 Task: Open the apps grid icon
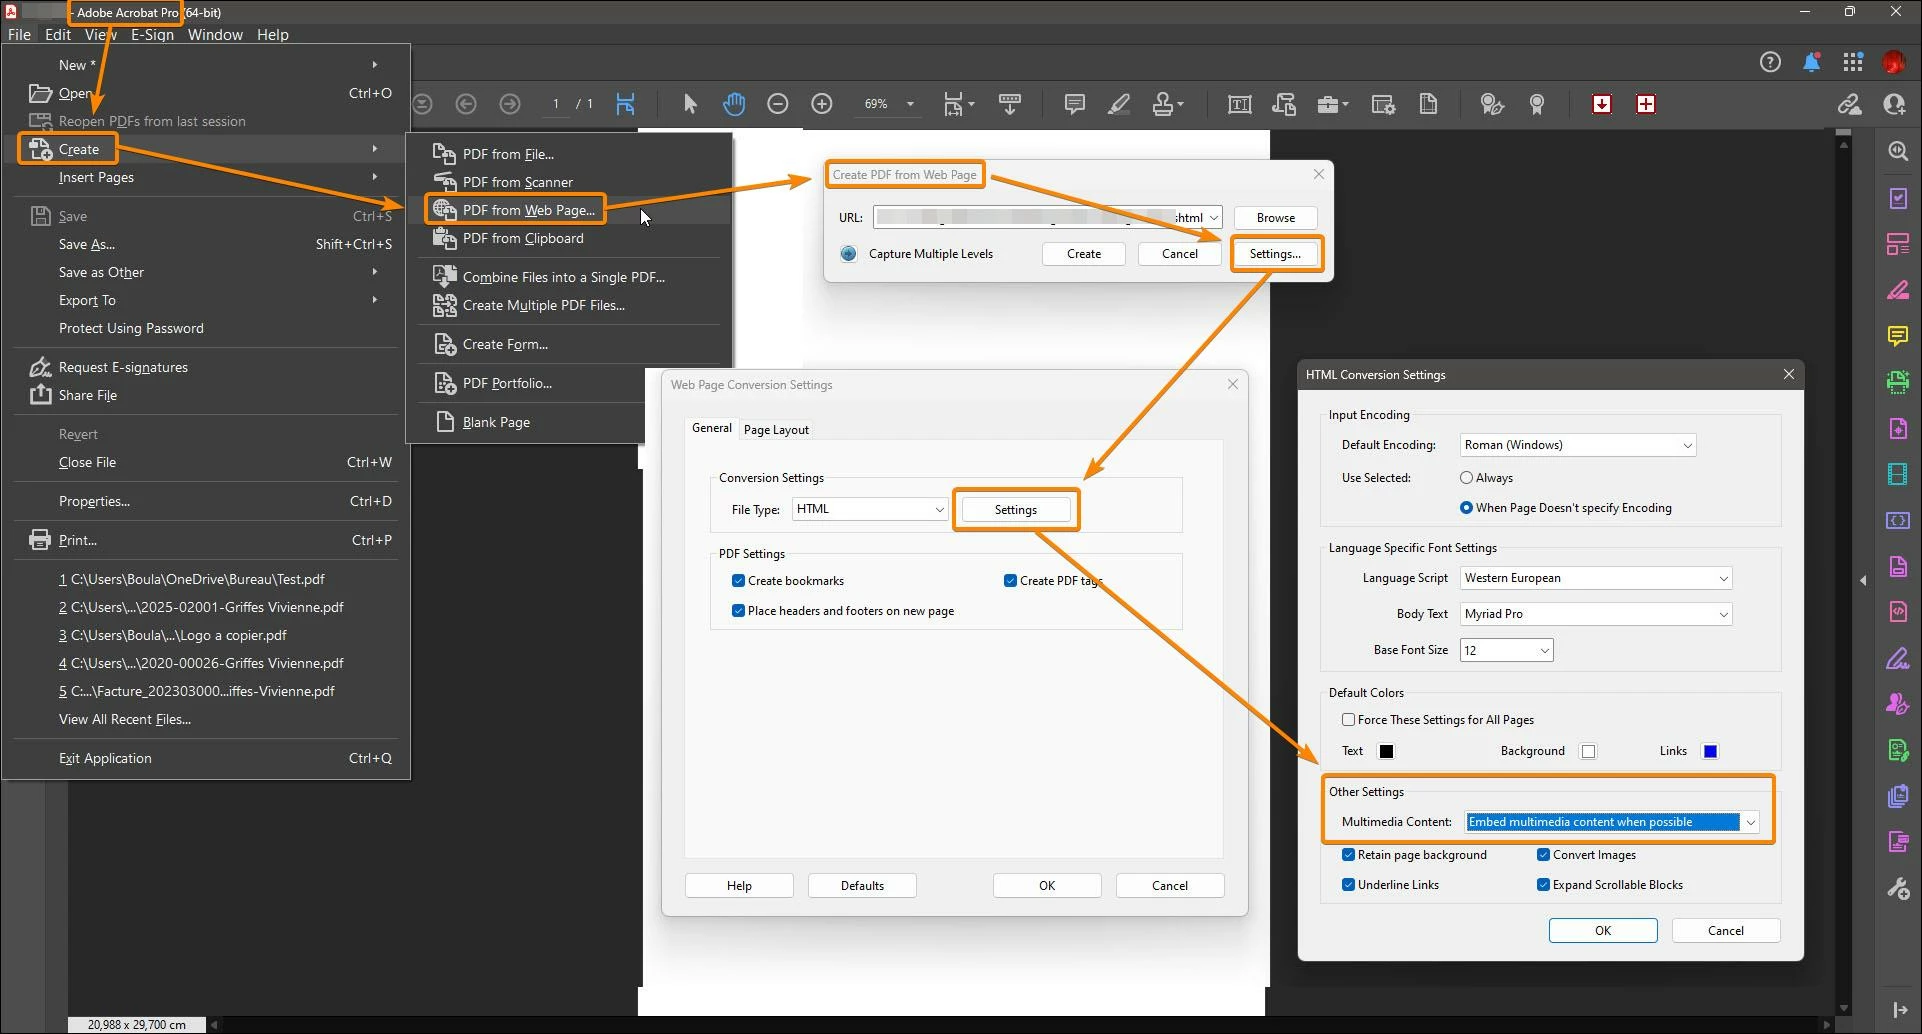1853,62
